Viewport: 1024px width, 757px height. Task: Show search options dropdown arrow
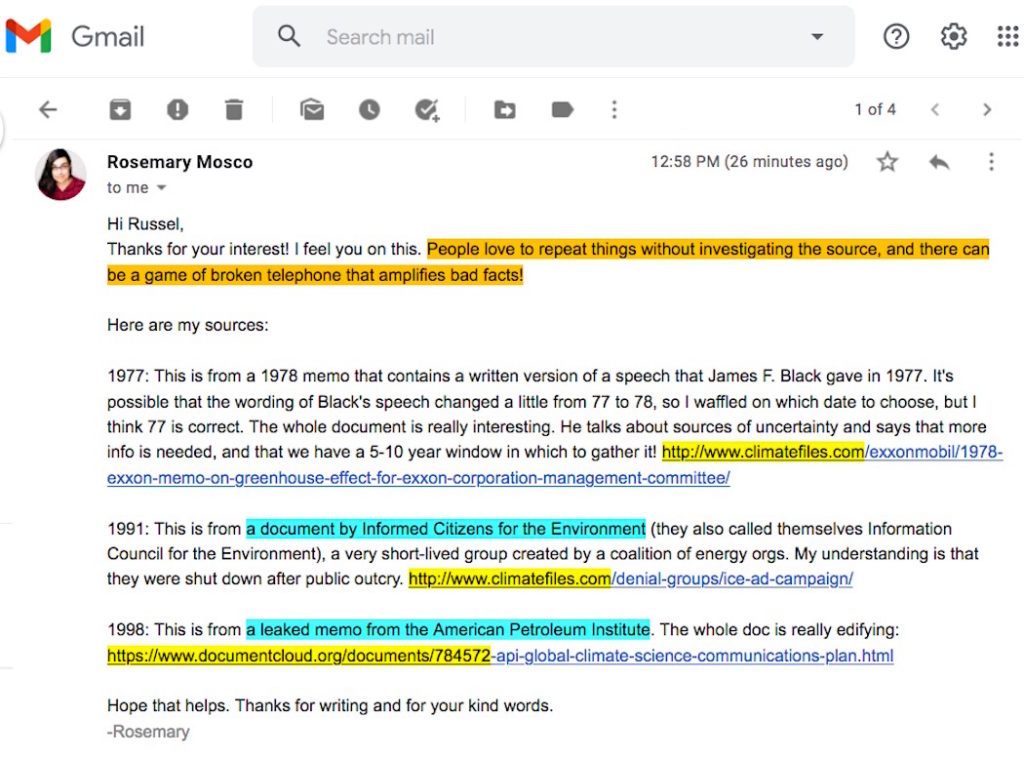817,37
